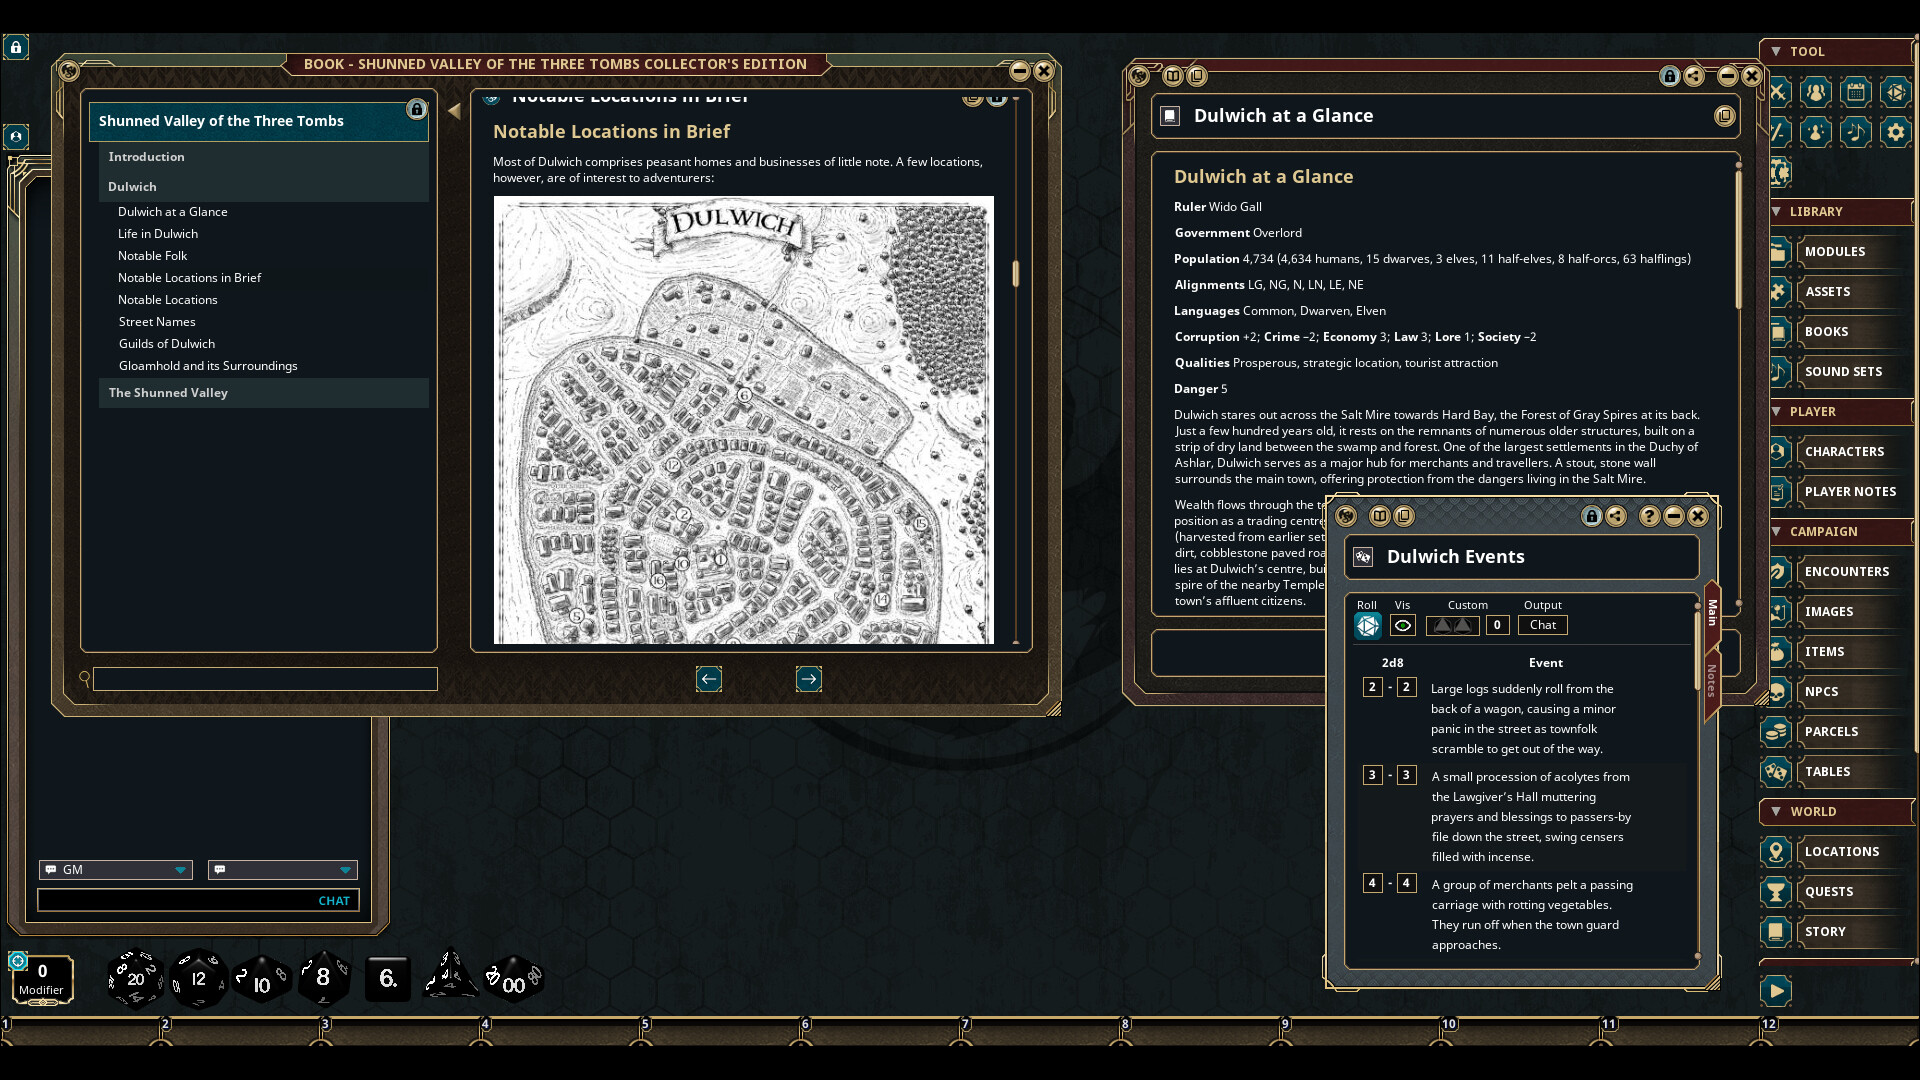Collapse the LIBRARY section in the sidebar
This screenshot has height=1080, width=1920.
point(1779,212)
